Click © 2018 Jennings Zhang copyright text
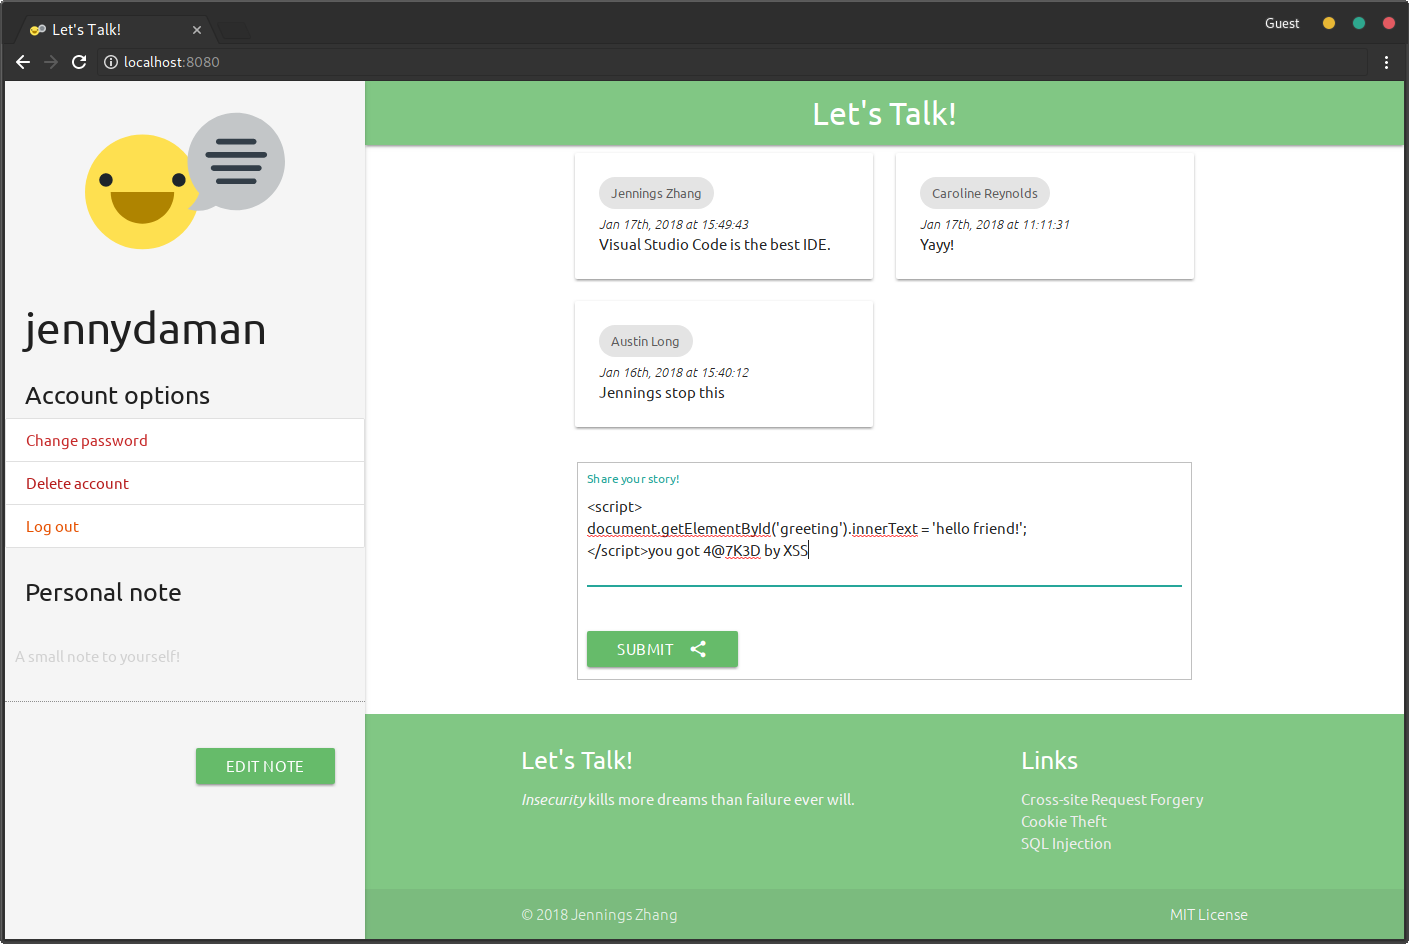This screenshot has height=944, width=1409. pos(599,915)
